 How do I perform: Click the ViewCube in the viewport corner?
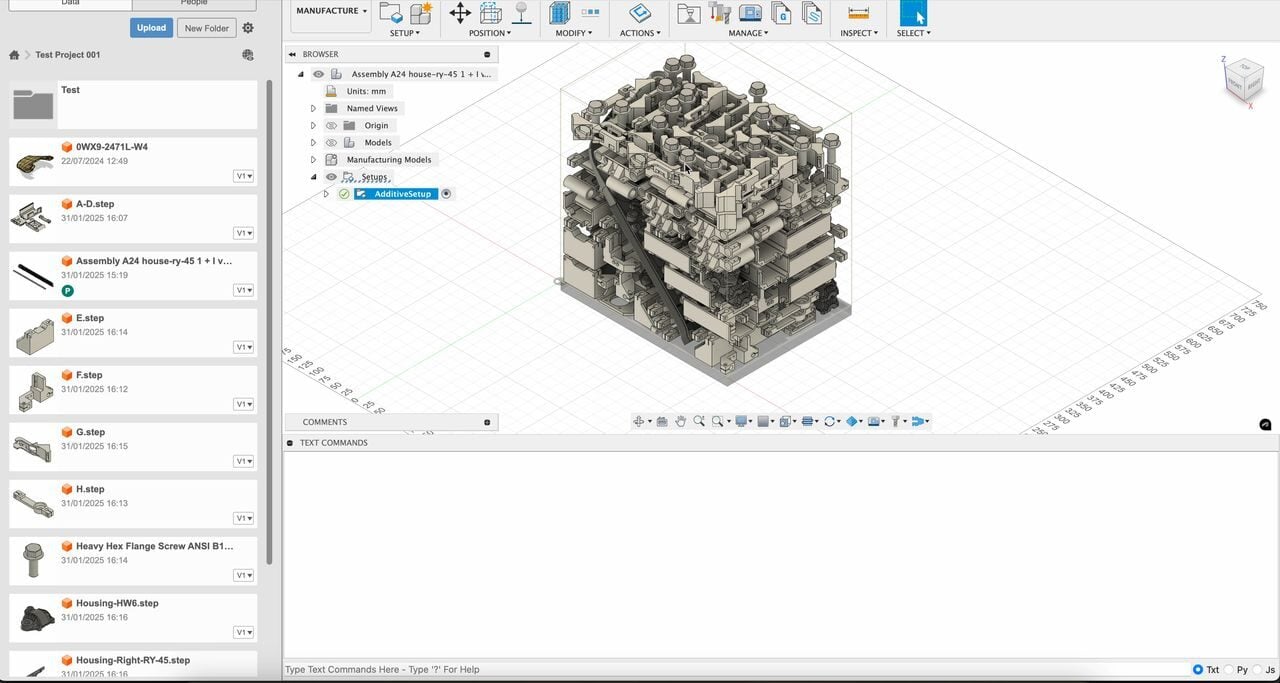tap(1243, 77)
